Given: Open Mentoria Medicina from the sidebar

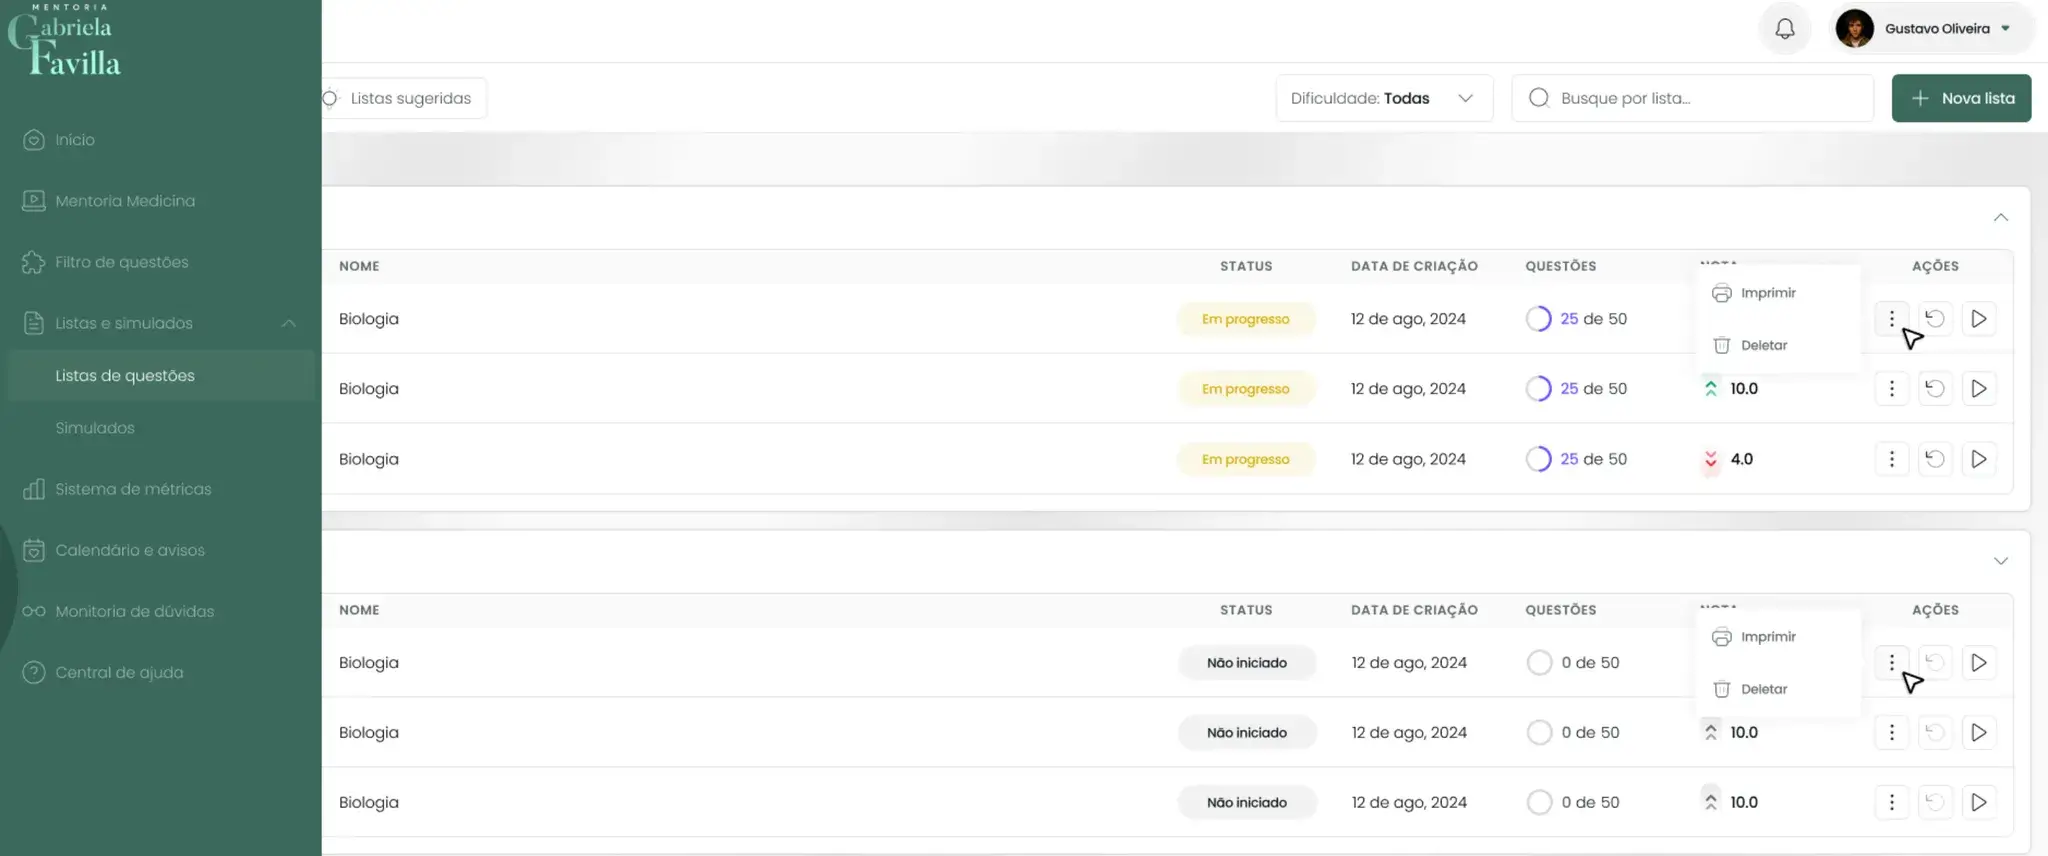Looking at the screenshot, I should (109, 201).
